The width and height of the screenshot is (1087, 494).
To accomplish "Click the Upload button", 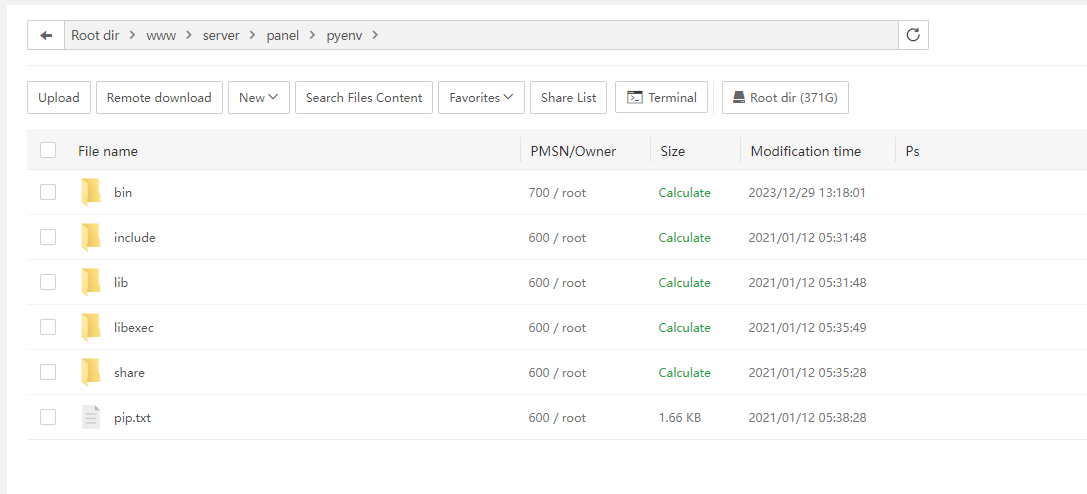I will 59,97.
